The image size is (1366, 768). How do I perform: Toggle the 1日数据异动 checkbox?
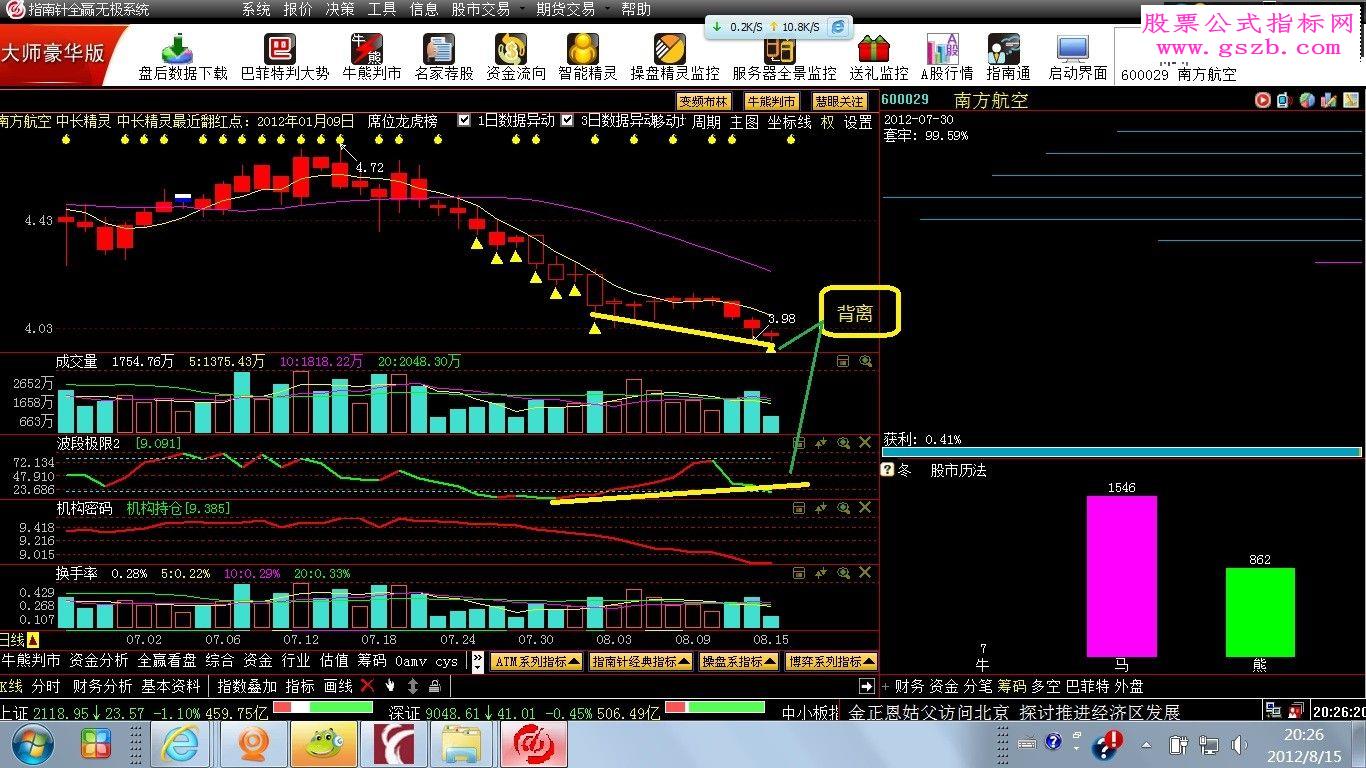point(464,120)
